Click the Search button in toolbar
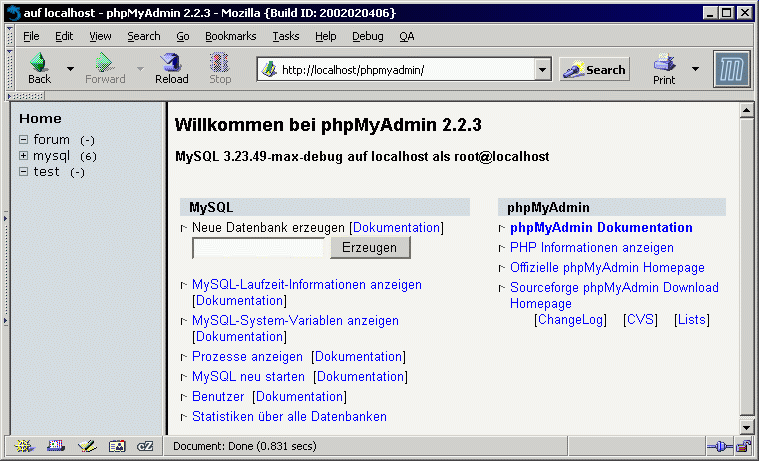Viewport: 759px width, 461px height. (x=595, y=70)
